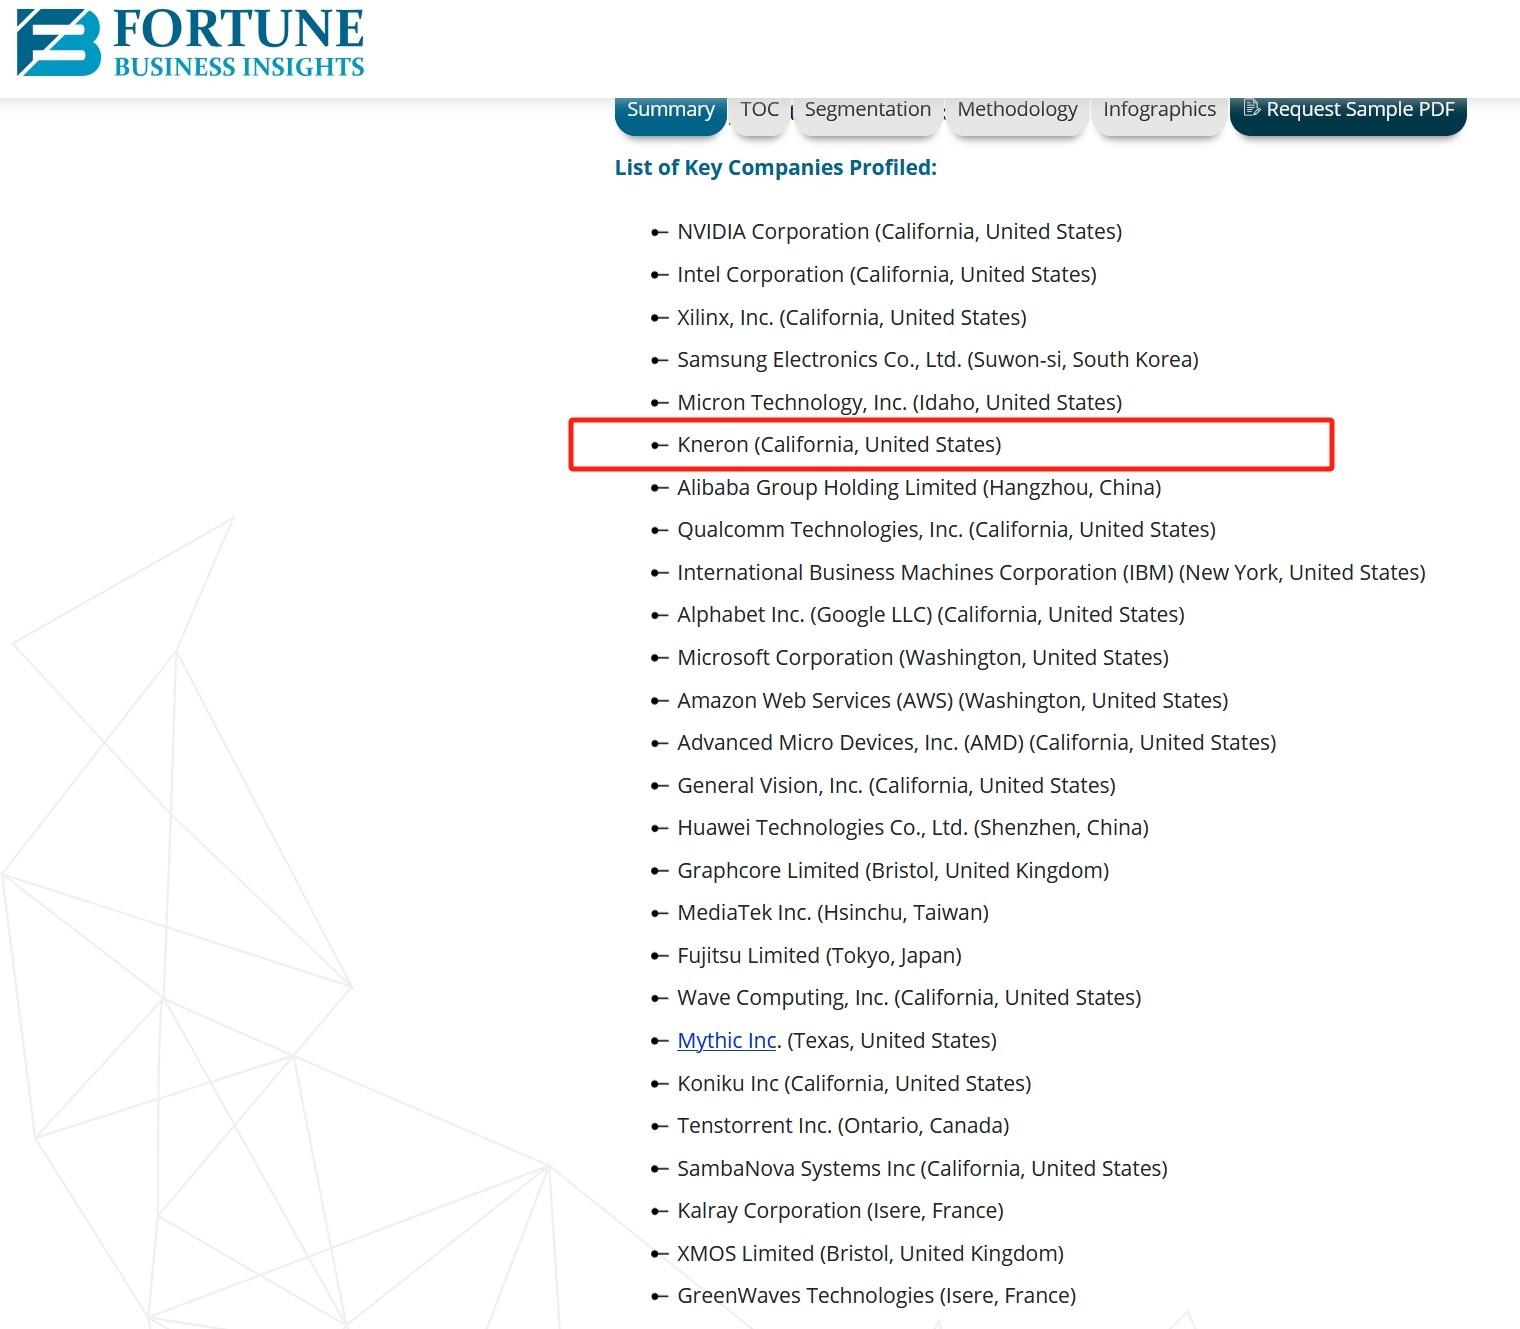Click GreenWaves Technologies entry
1520x1329 pixels.
pyautogui.click(x=876, y=1296)
